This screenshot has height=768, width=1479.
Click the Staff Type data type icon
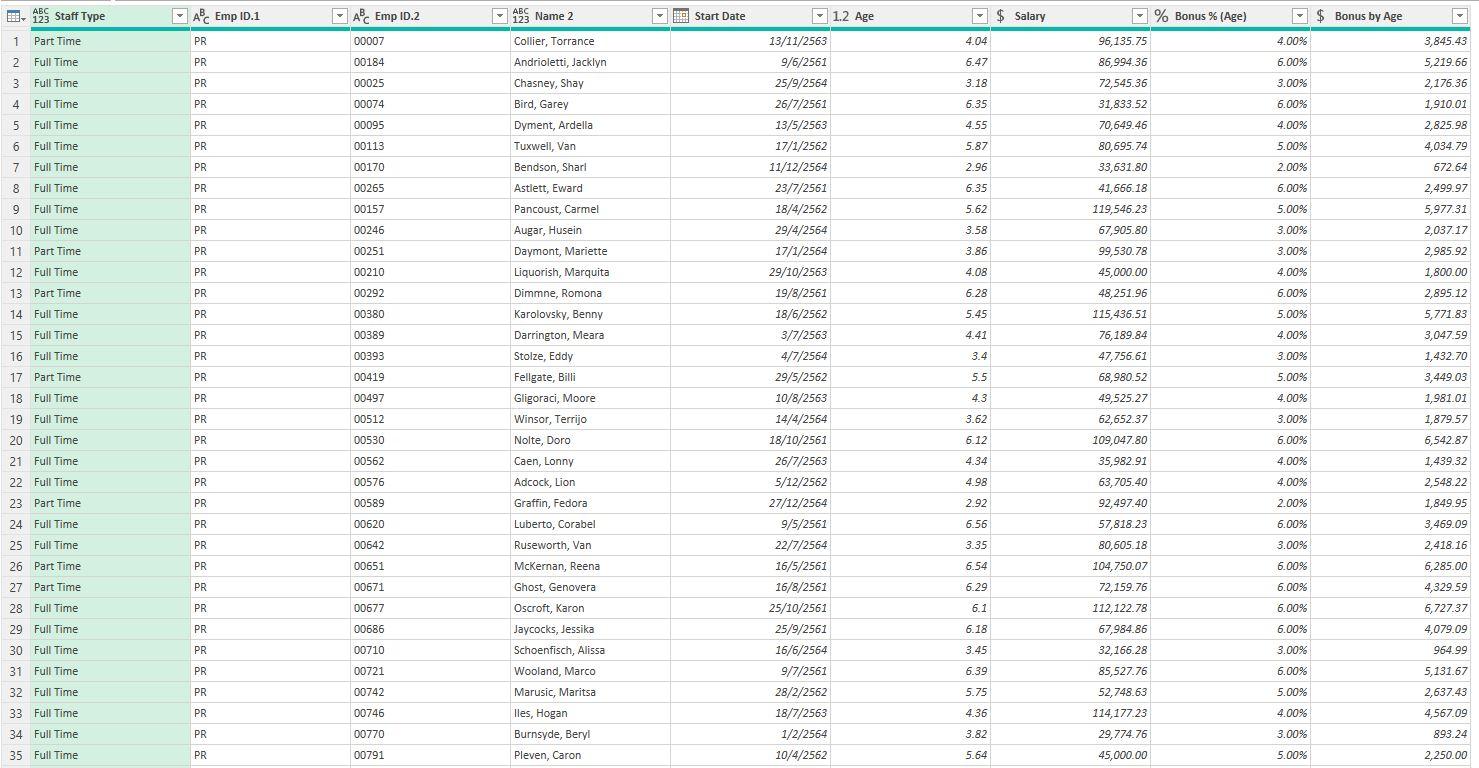tap(41, 16)
